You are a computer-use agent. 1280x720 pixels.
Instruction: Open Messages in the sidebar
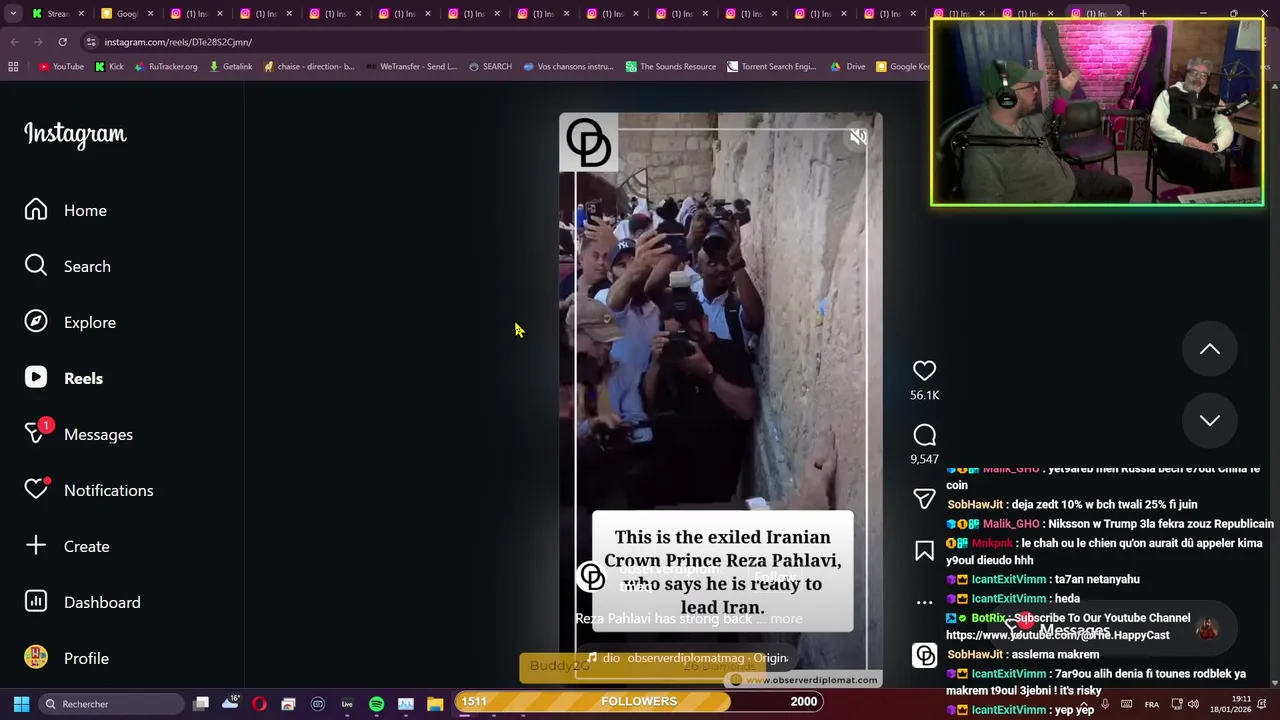pyautogui.click(x=98, y=434)
